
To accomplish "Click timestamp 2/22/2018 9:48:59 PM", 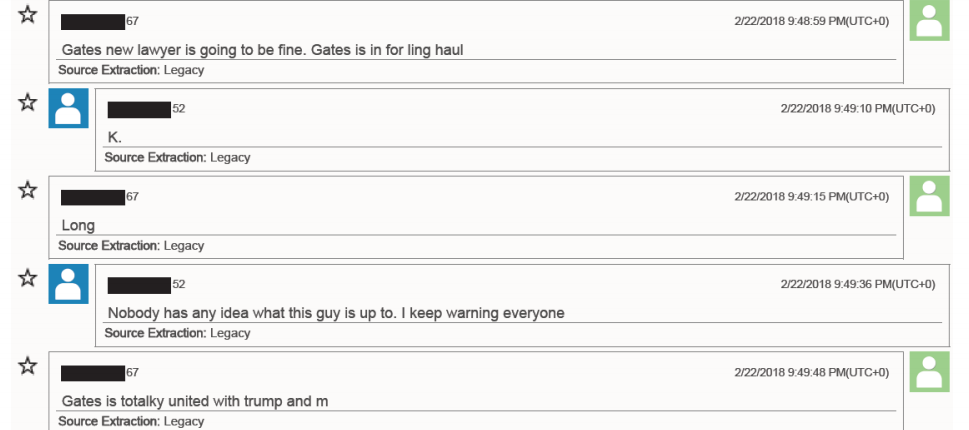I will 811,21.
